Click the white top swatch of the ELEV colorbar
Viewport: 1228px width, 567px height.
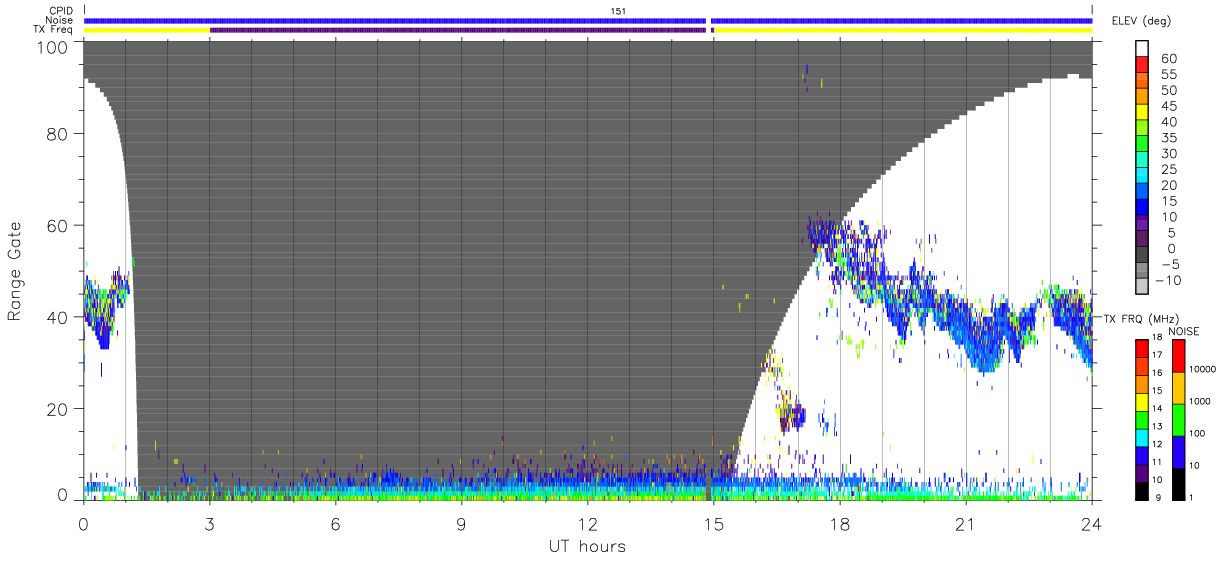click(x=1144, y=49)
